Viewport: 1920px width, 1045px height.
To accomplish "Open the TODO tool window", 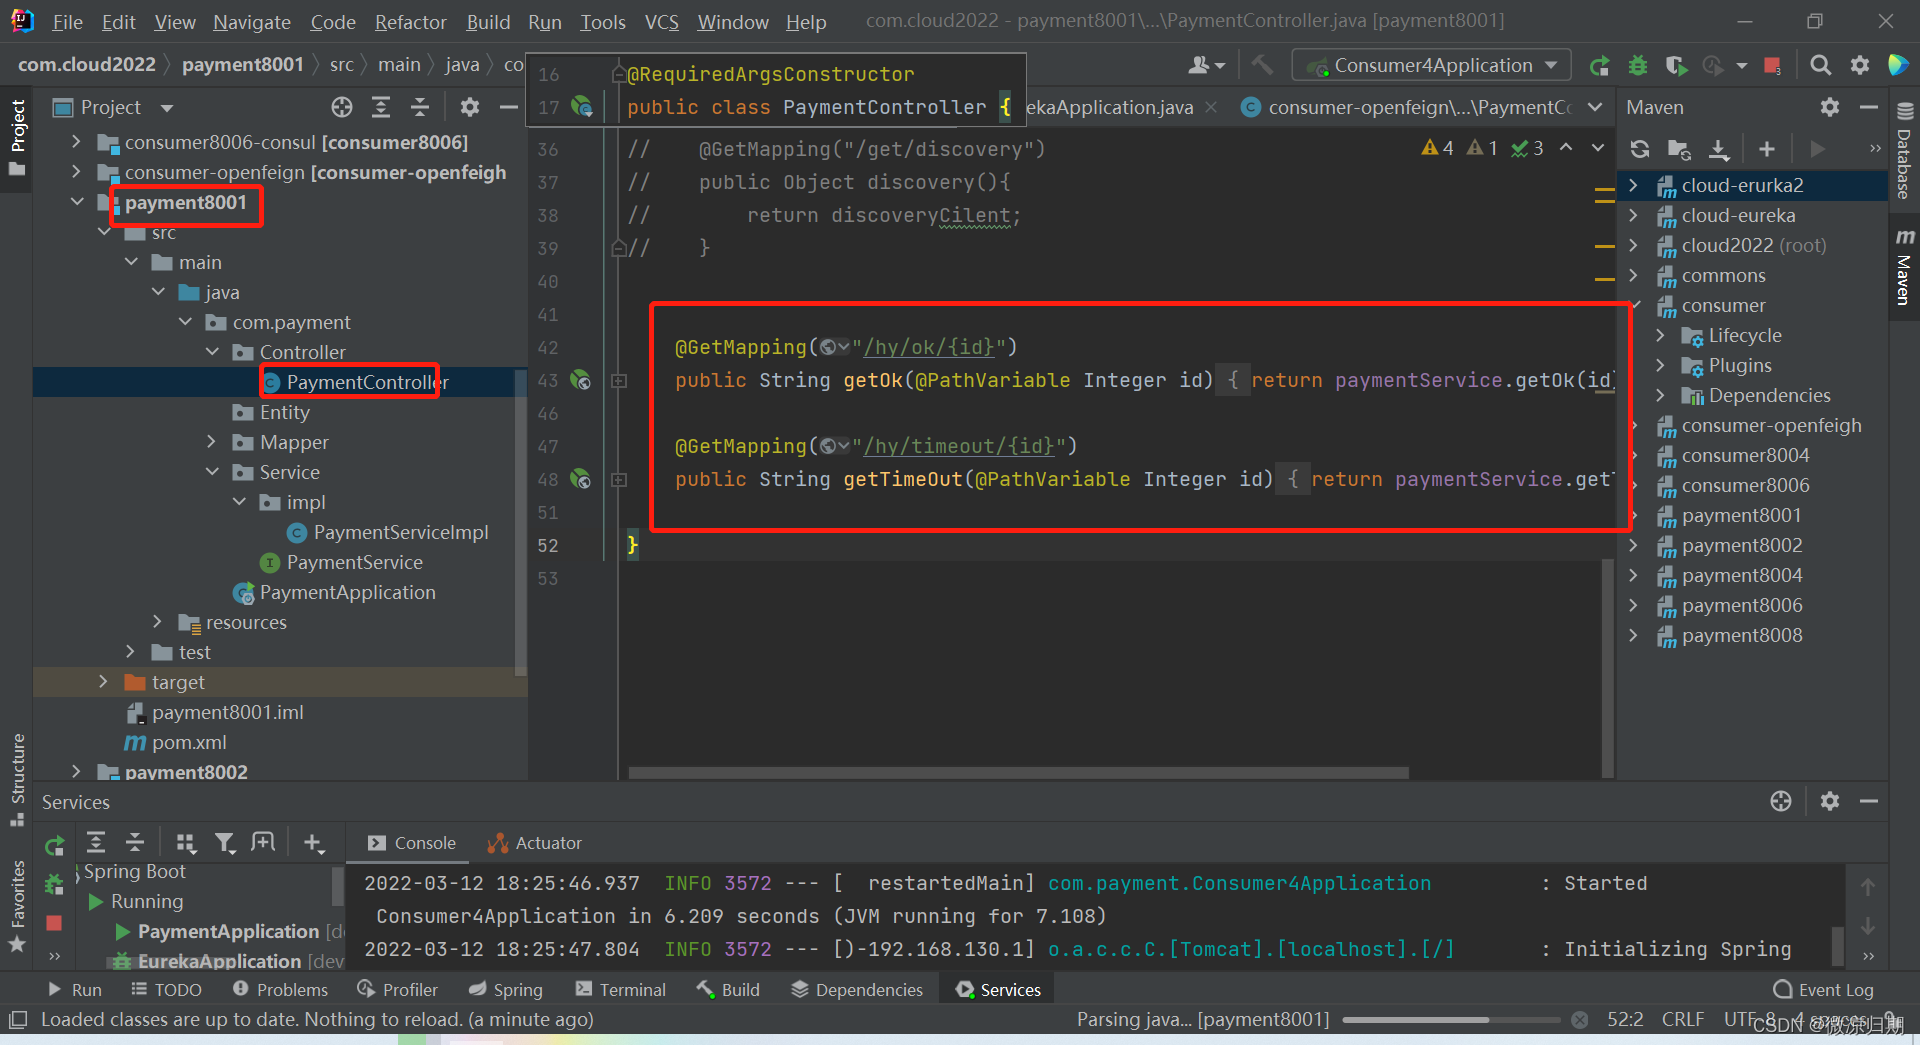I will coord(166,989).
